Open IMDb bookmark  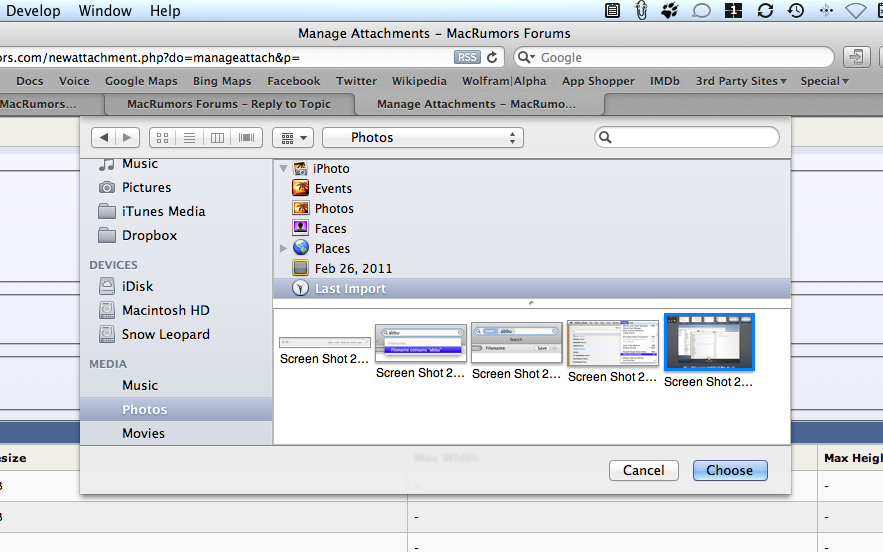(x=665, y=81)
